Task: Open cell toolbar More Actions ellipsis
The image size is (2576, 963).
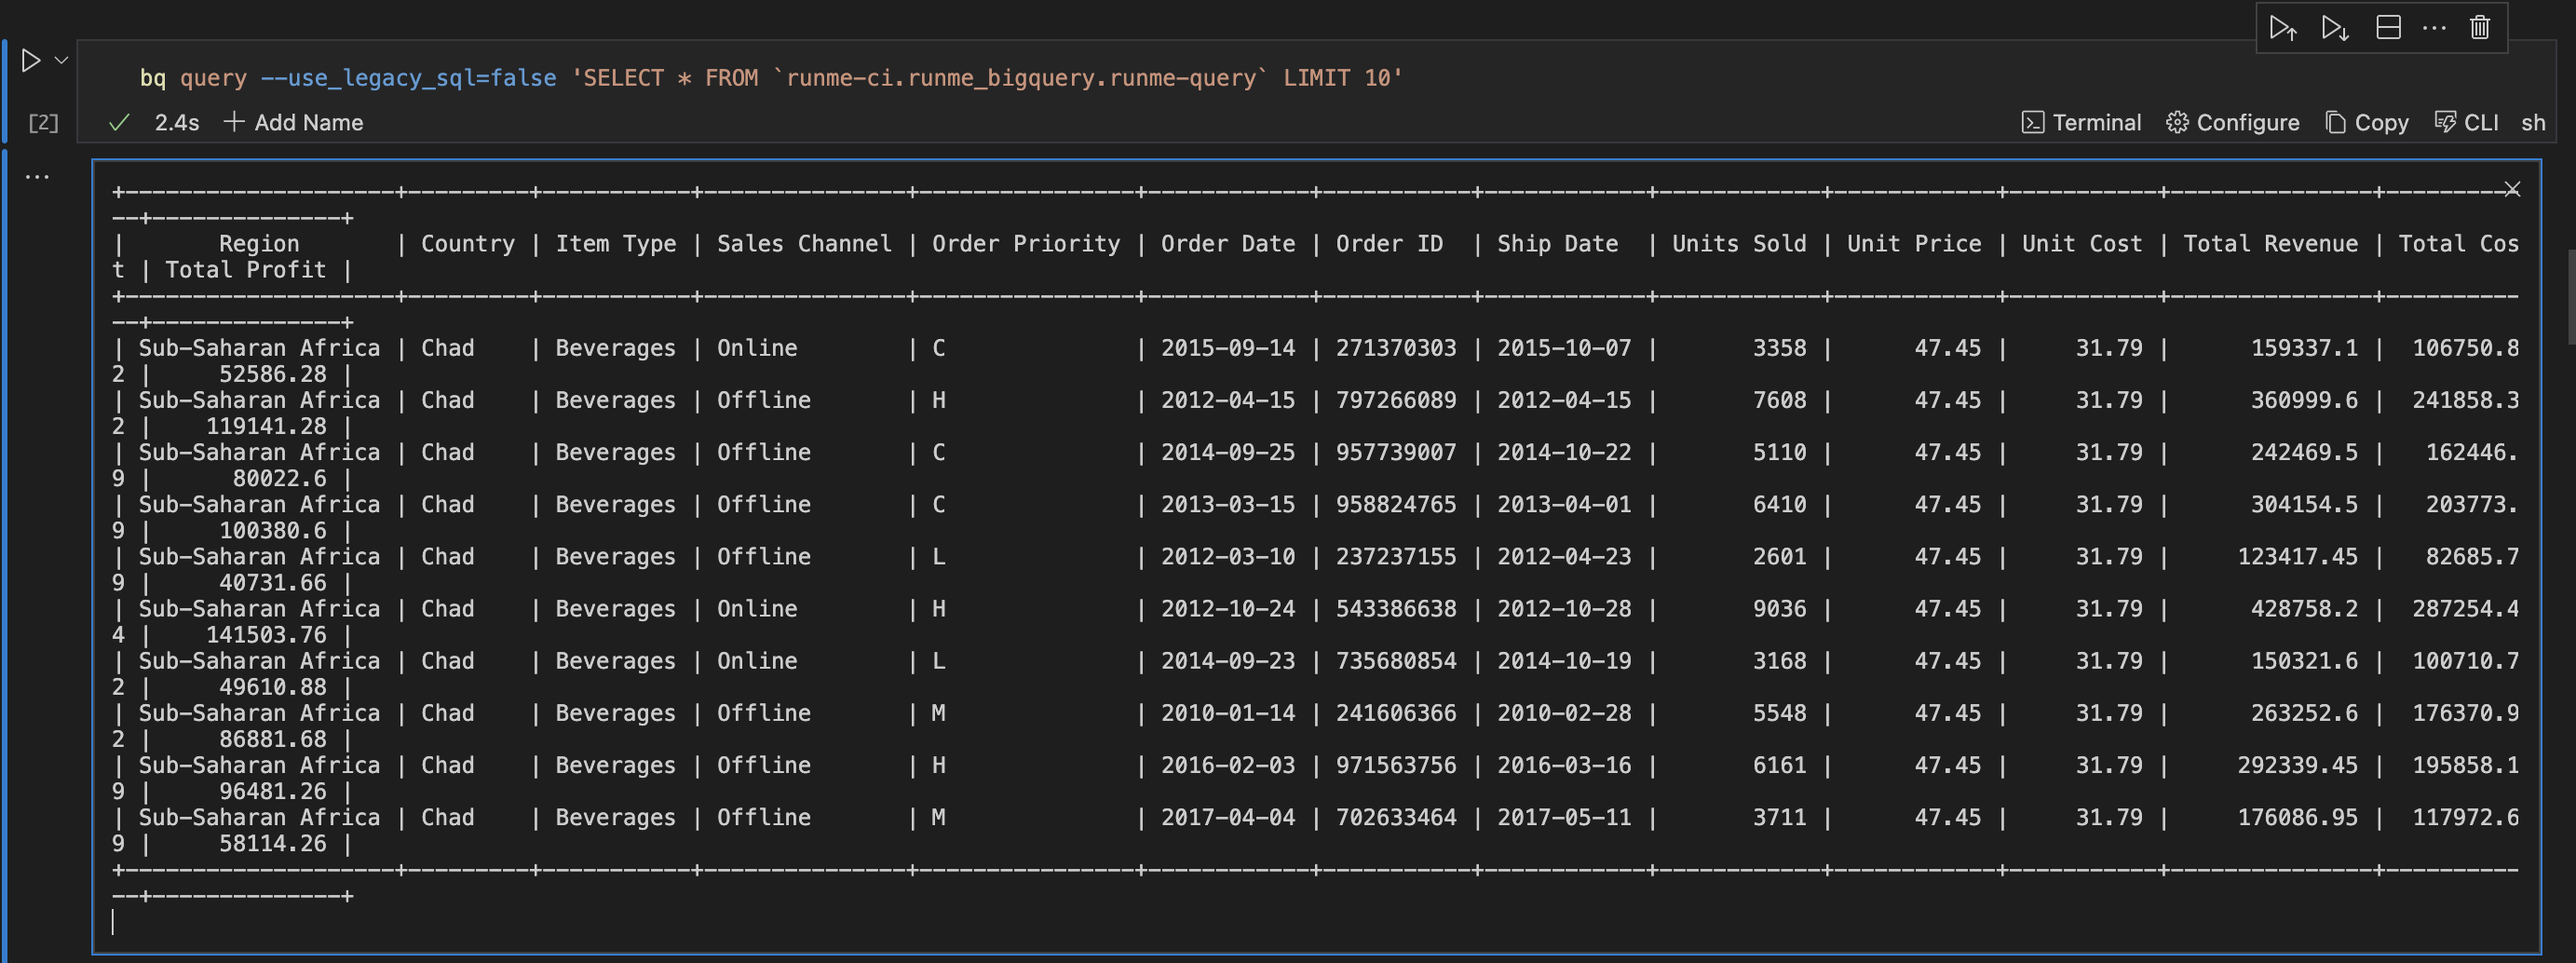Action: [2434, 28]
